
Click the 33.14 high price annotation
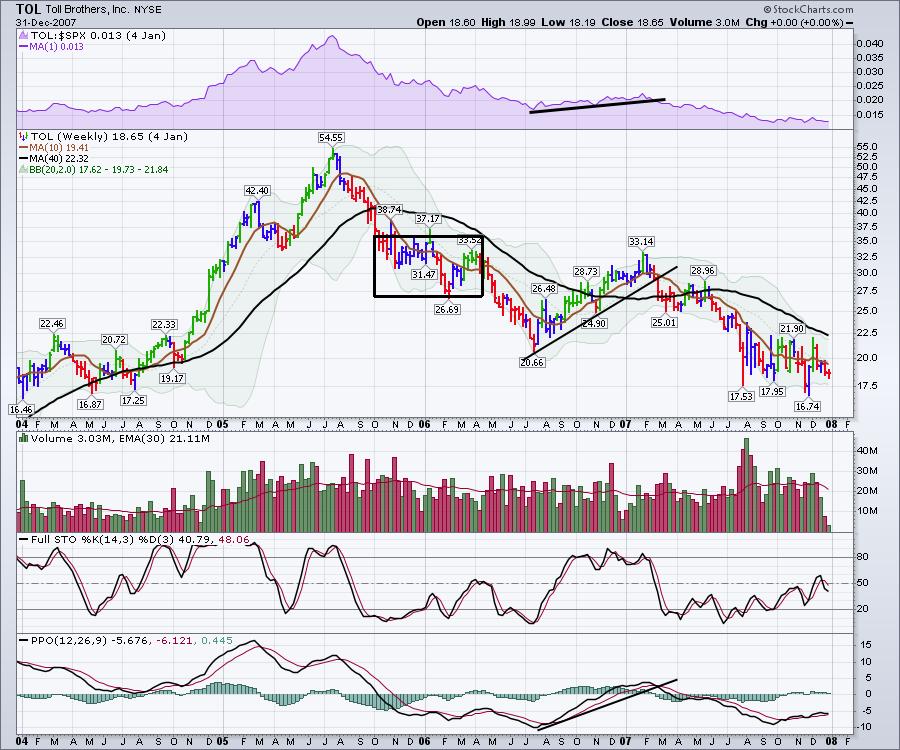tap(641, 241)
